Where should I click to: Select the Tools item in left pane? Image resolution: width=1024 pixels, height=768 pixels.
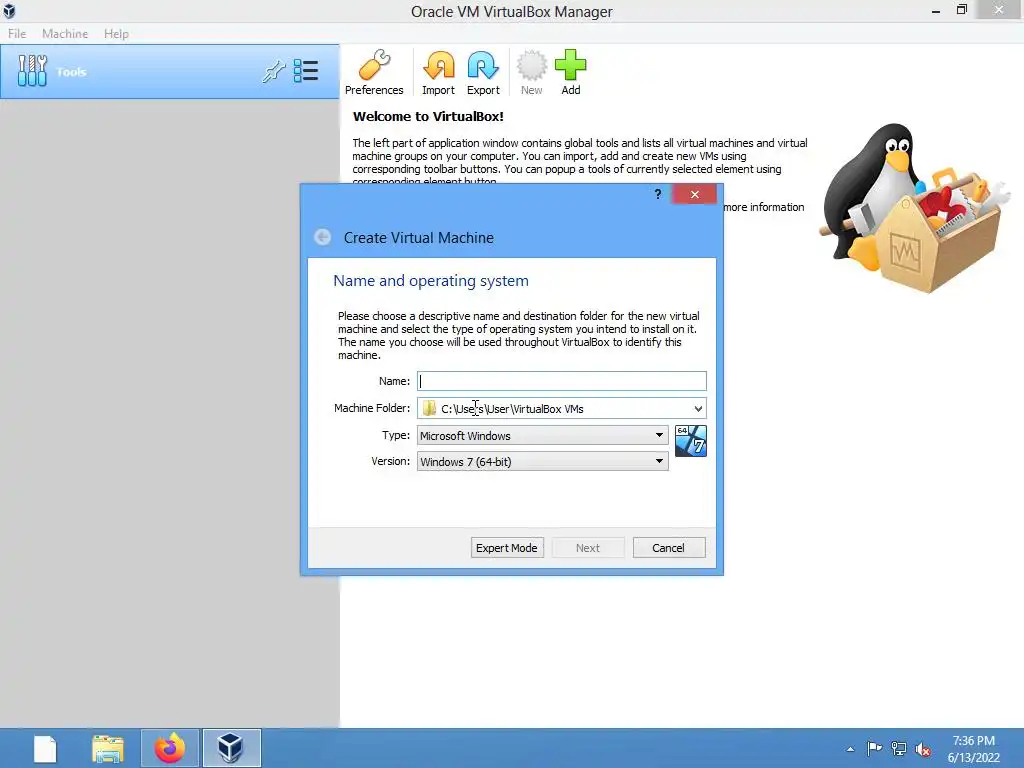click(x=170, y=72)
